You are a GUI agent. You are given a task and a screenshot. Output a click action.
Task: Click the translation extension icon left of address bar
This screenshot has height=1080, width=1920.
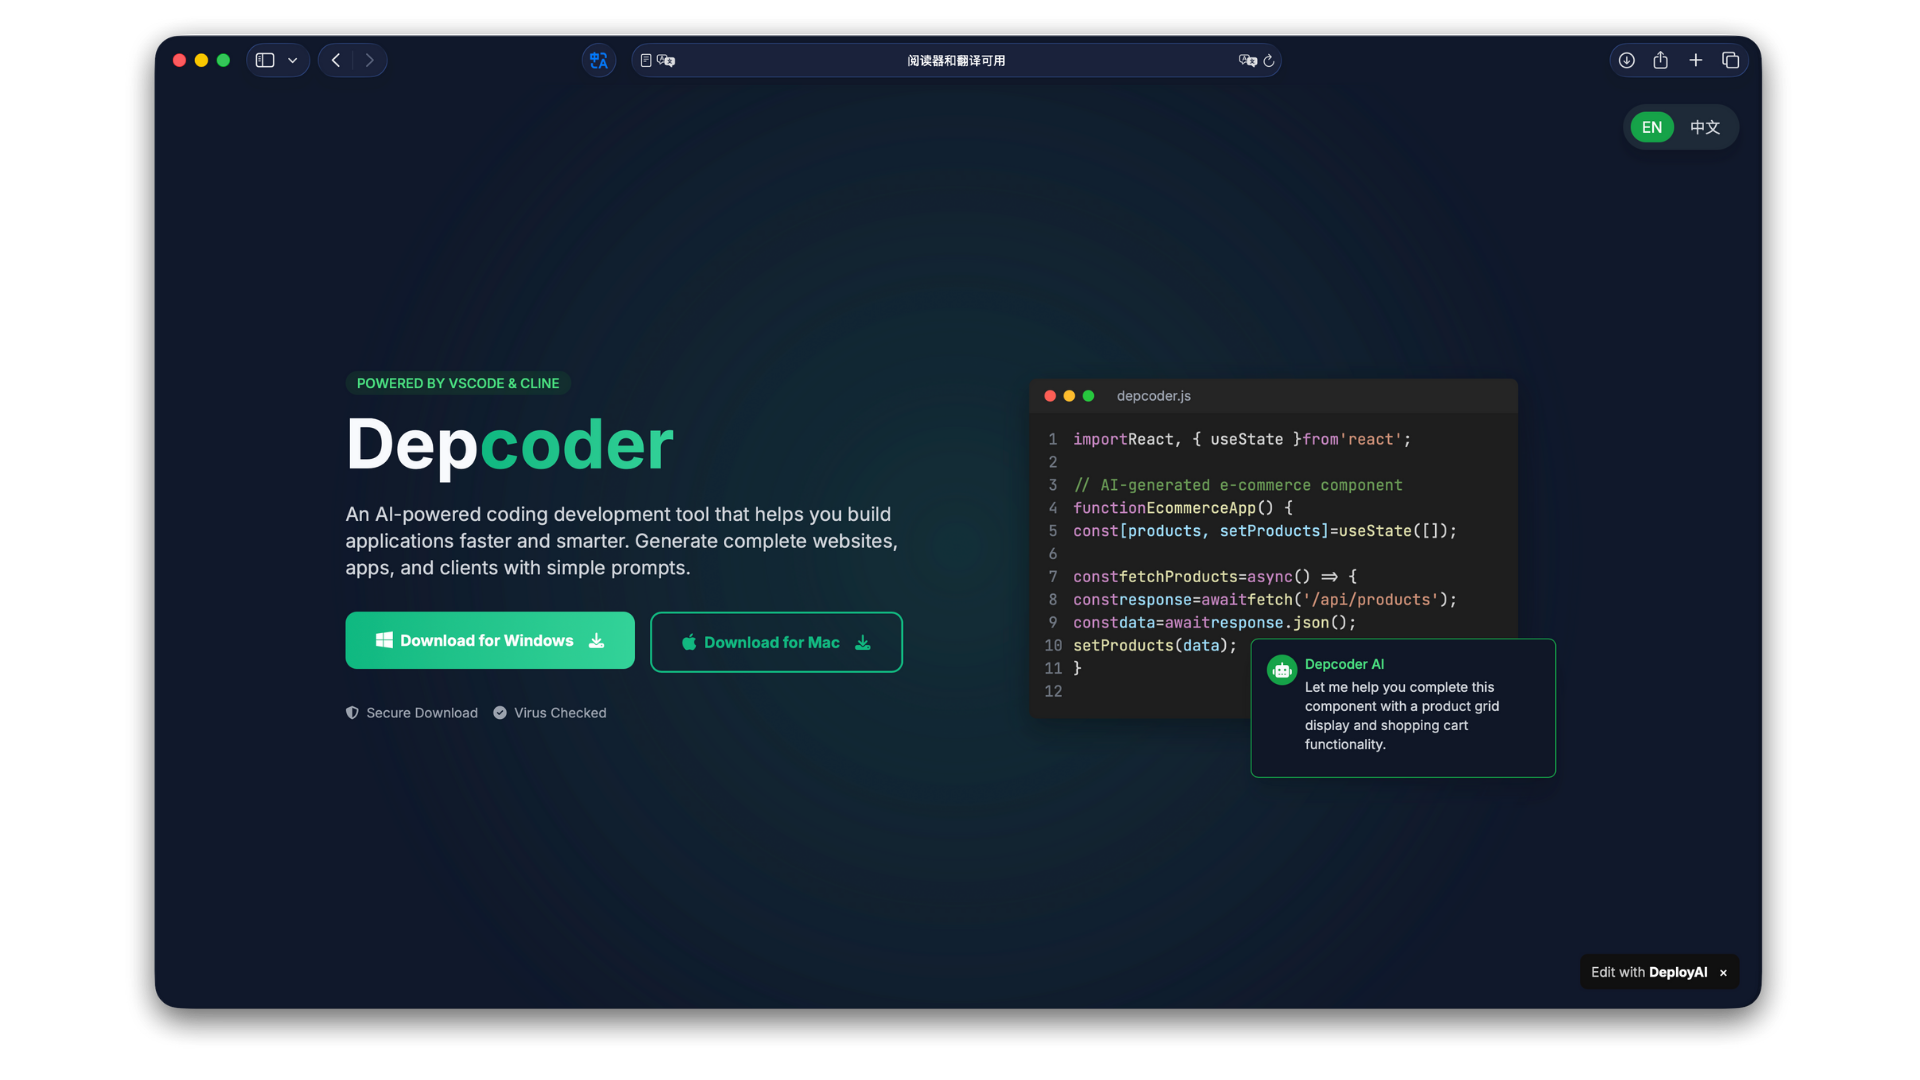[598, 60]
